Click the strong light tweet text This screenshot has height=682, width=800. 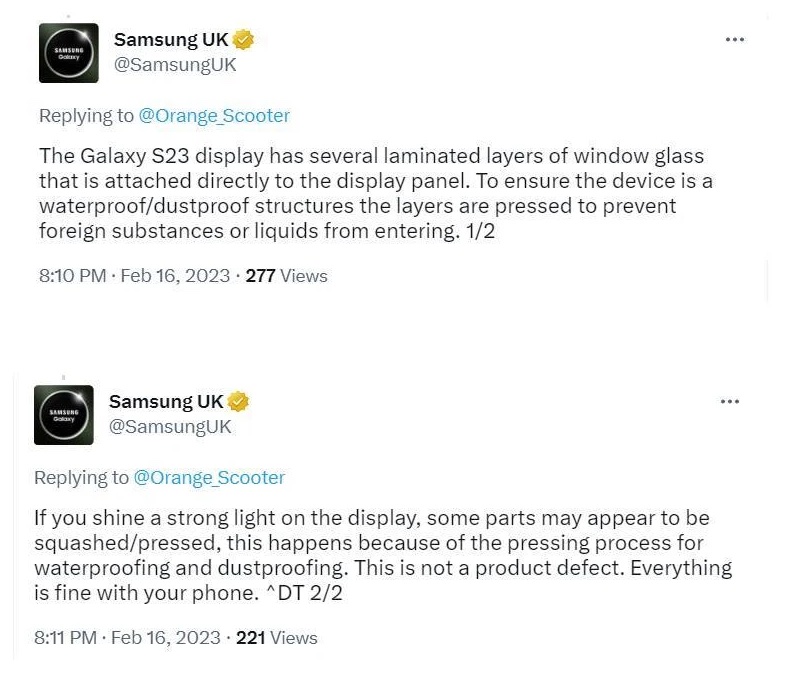click(380, 555)
